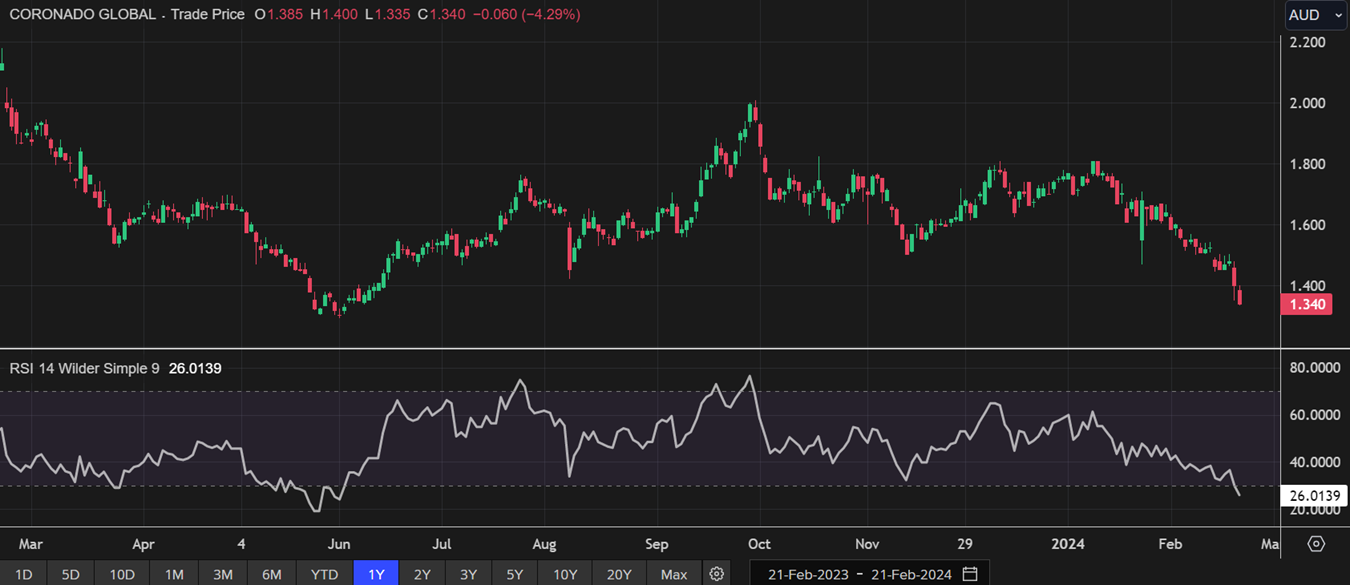
Task: Show year-to-date with YTD
Action: coord(323,574)
